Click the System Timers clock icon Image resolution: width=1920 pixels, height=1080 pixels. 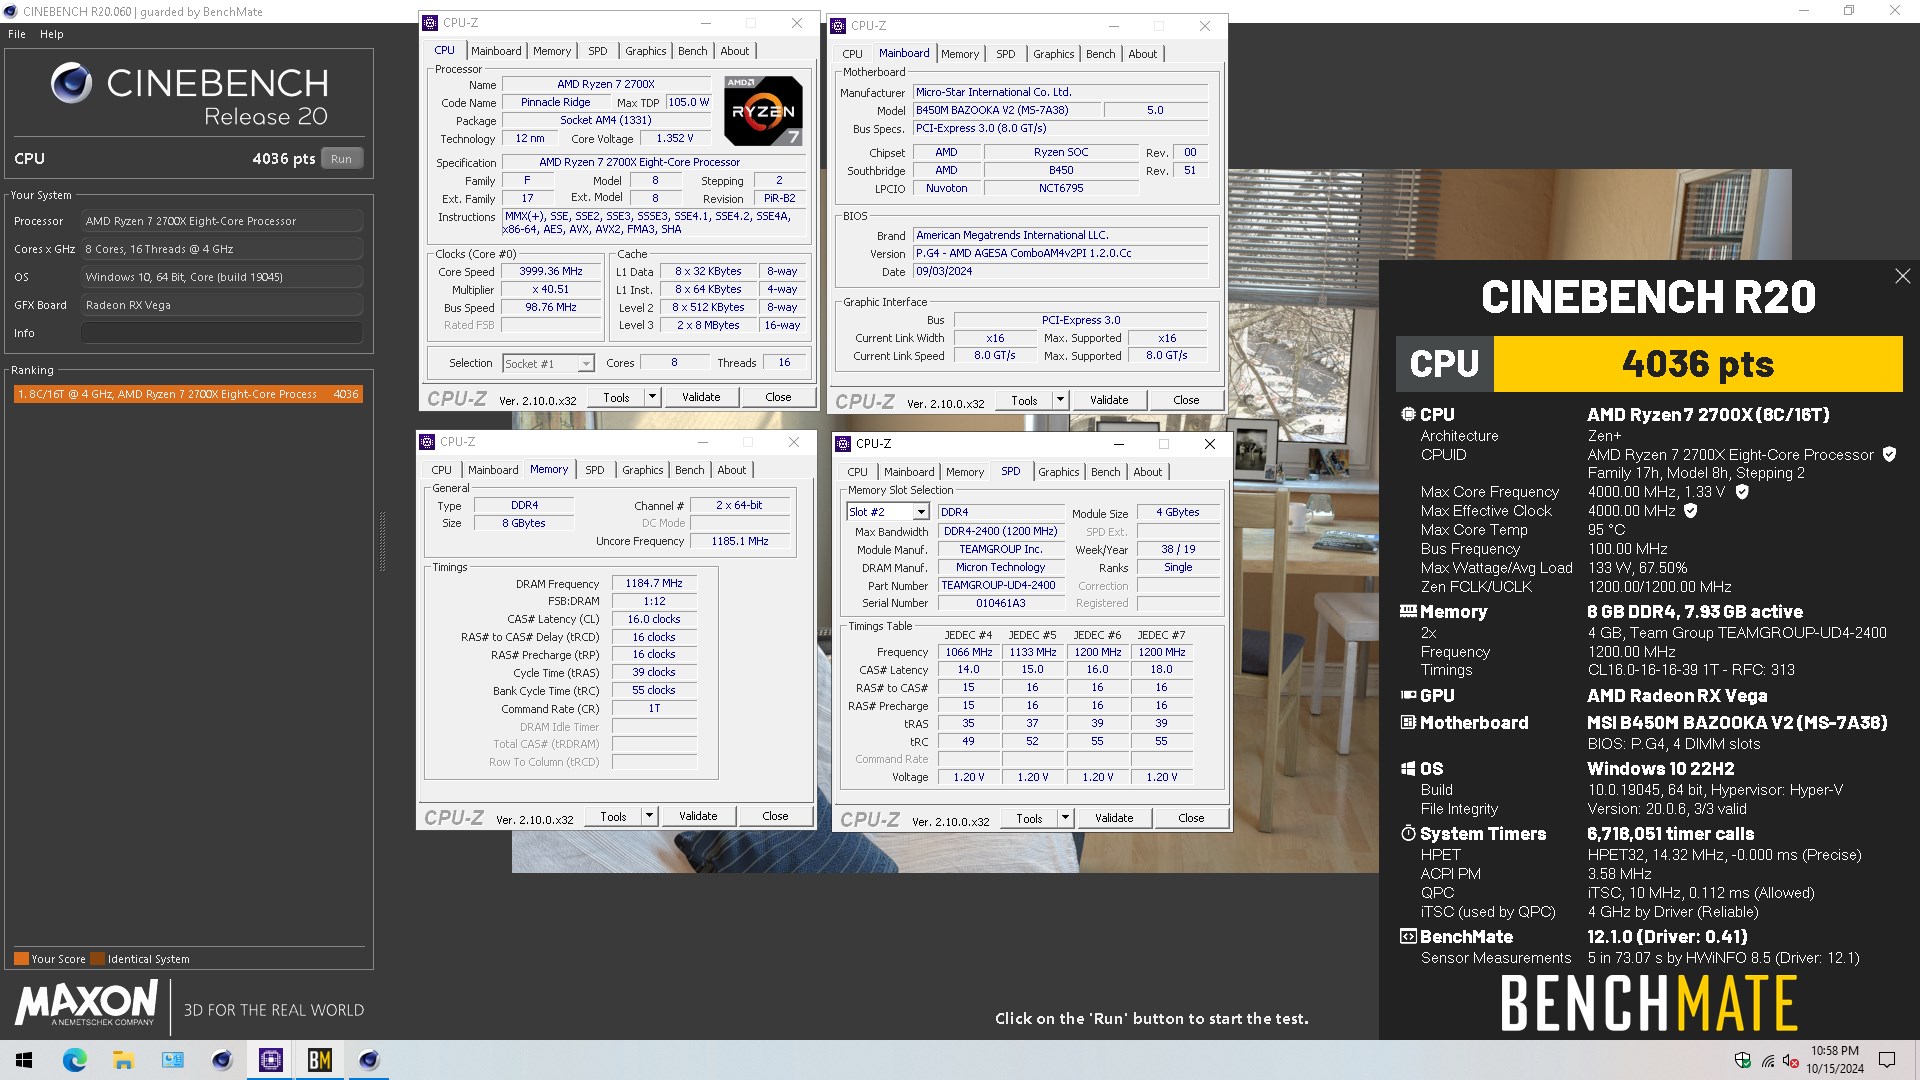click(1408, 833)
